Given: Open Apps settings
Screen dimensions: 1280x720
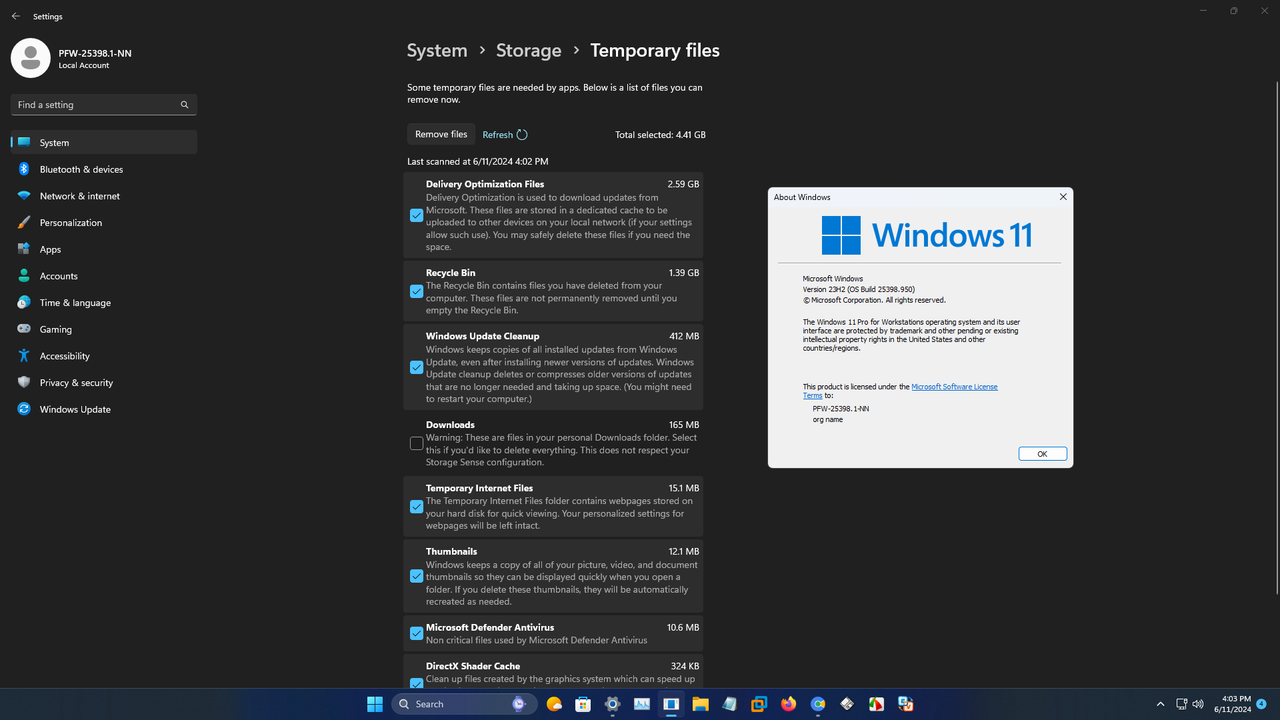Looking at the screenshot, I should coord(104,249).
